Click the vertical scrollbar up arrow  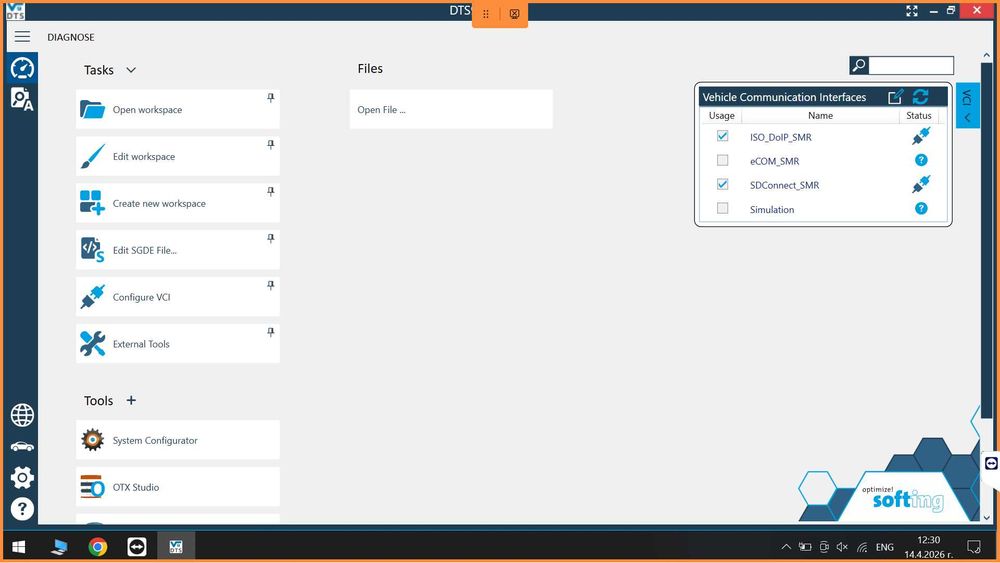[x=987, y=55]
